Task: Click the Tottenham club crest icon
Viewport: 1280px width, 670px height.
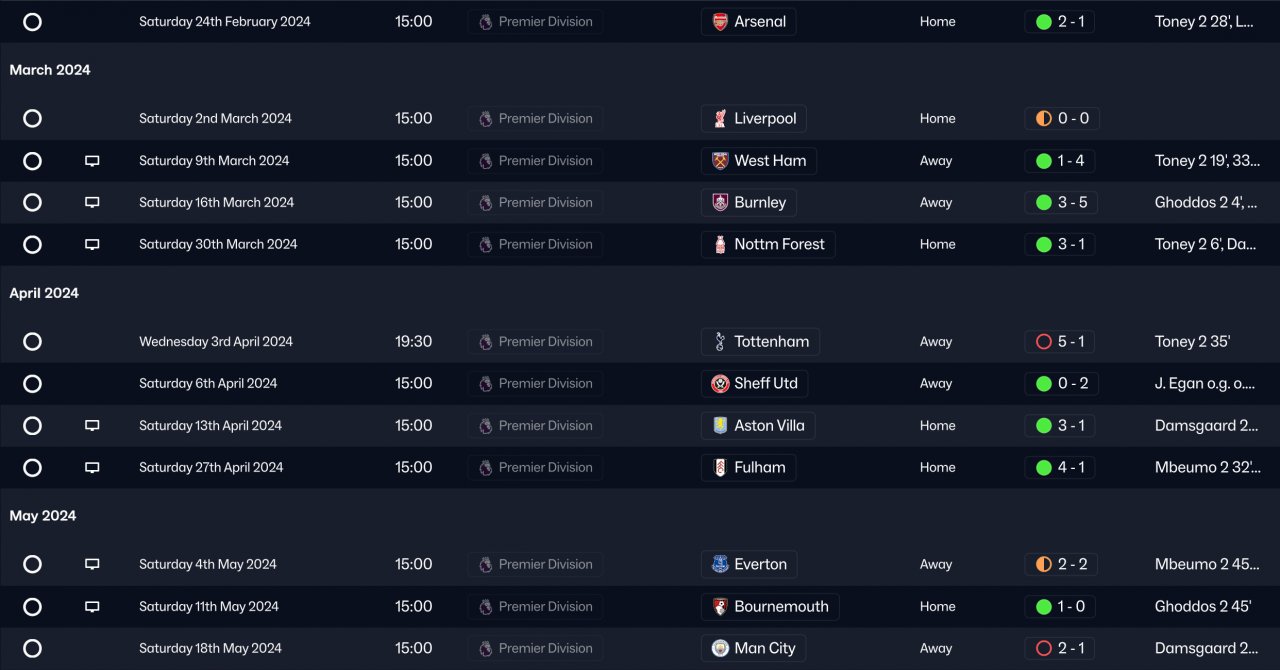Action: (720, 342)
